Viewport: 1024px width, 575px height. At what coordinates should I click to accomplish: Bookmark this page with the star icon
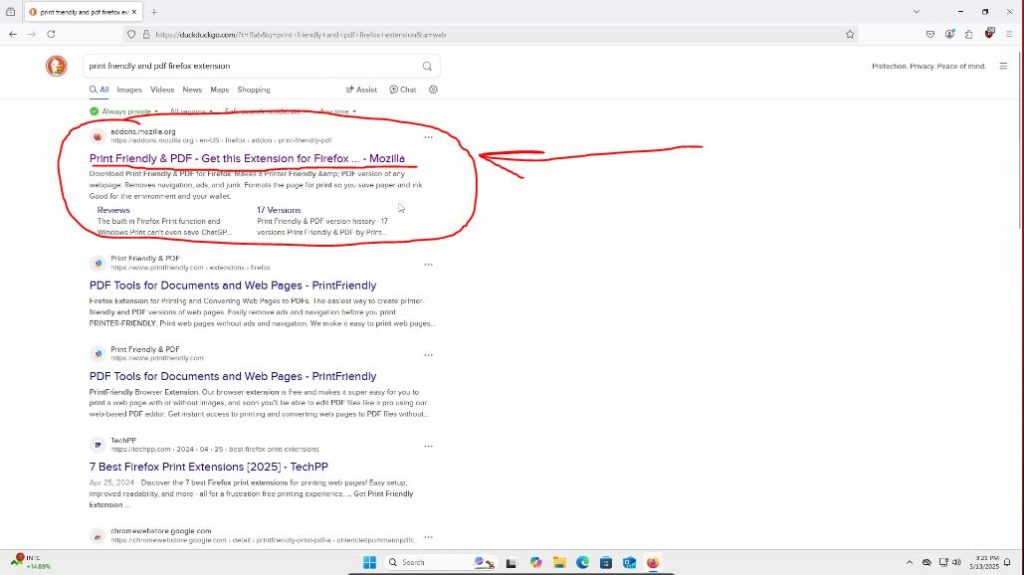pos(850,35)
